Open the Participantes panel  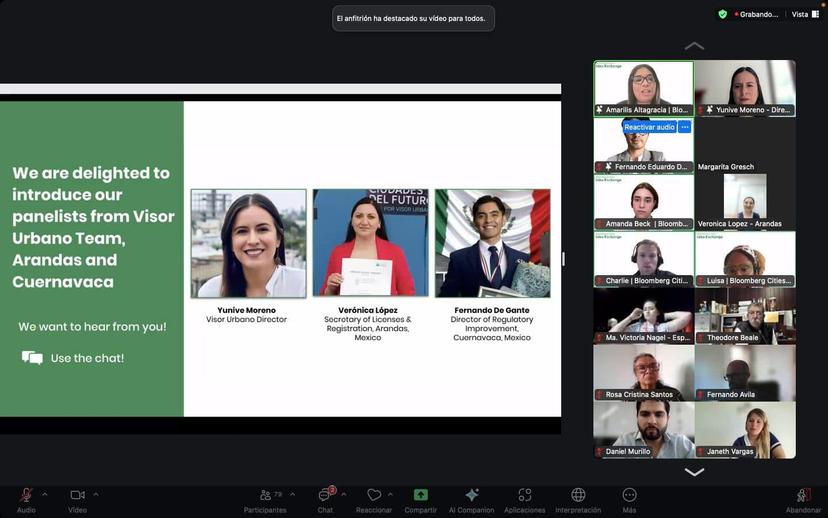(265, 496)
